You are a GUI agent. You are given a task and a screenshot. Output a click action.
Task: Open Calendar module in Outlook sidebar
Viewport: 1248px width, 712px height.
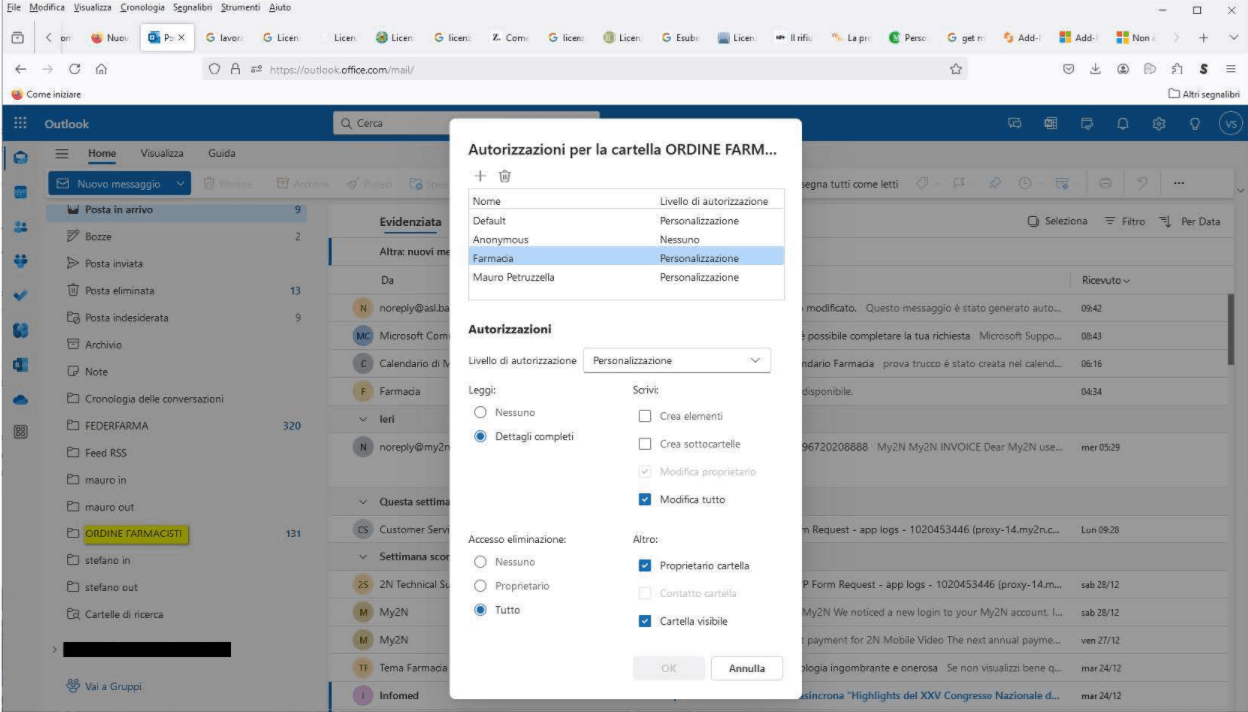21,192
